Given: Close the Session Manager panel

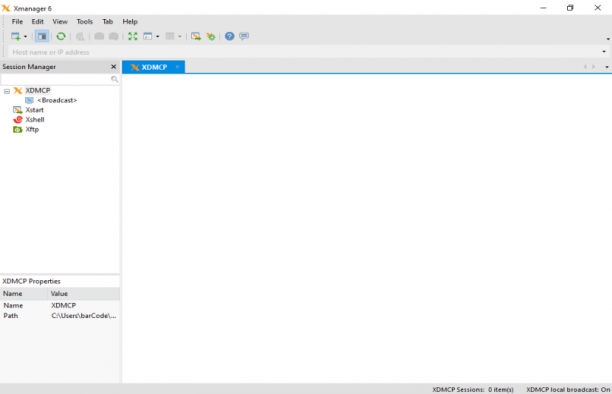Looking at the screenshot, I should point(114,67).
